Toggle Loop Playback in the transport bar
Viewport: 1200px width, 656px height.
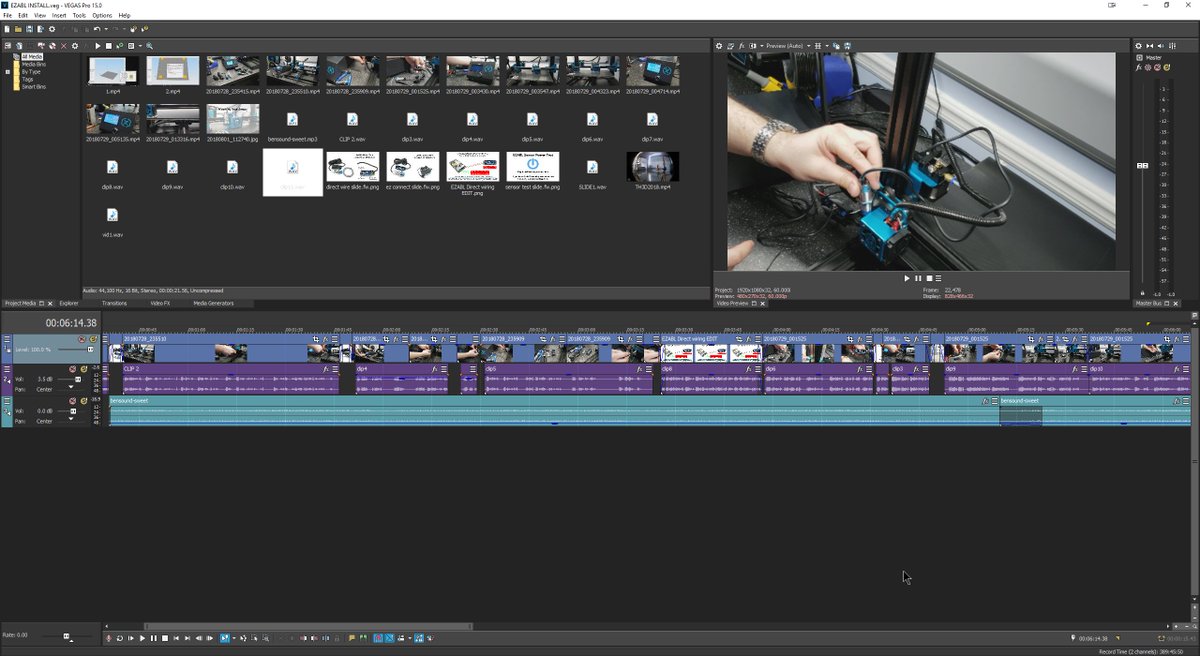(x=120, y=638)
